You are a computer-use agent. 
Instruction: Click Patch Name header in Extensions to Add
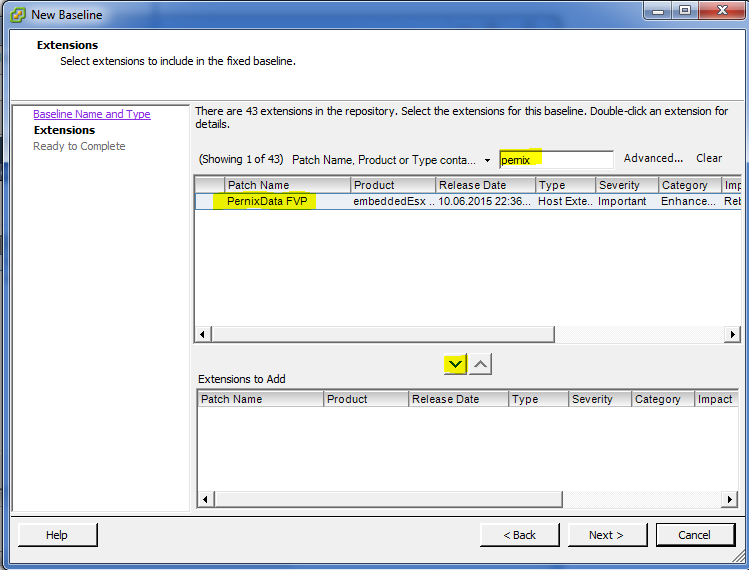click(x=260, y=399)
